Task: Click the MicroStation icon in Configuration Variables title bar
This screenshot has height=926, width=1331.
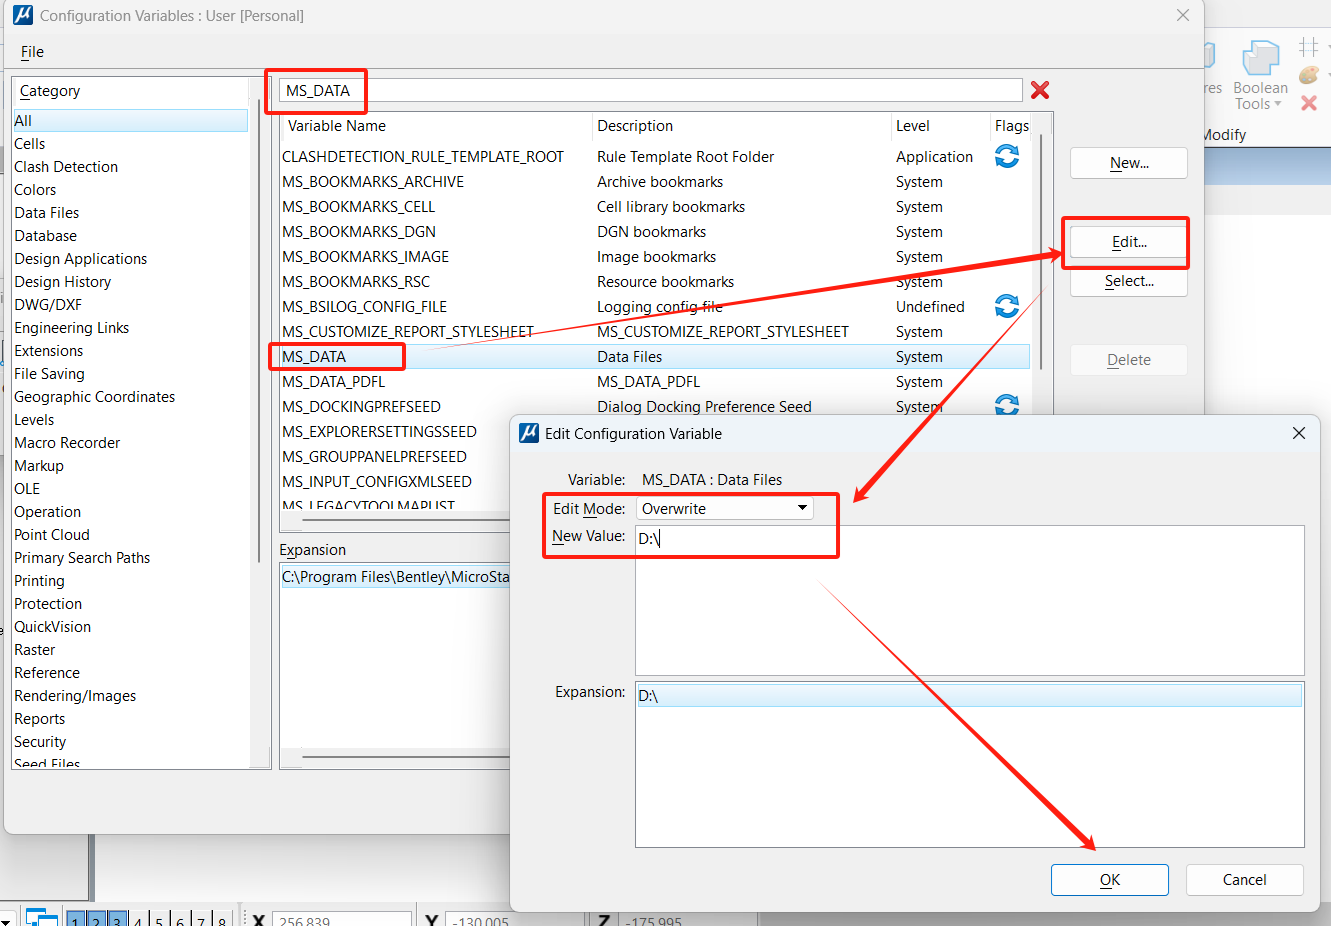Action: pyautogui.click(x=22, y=15)
